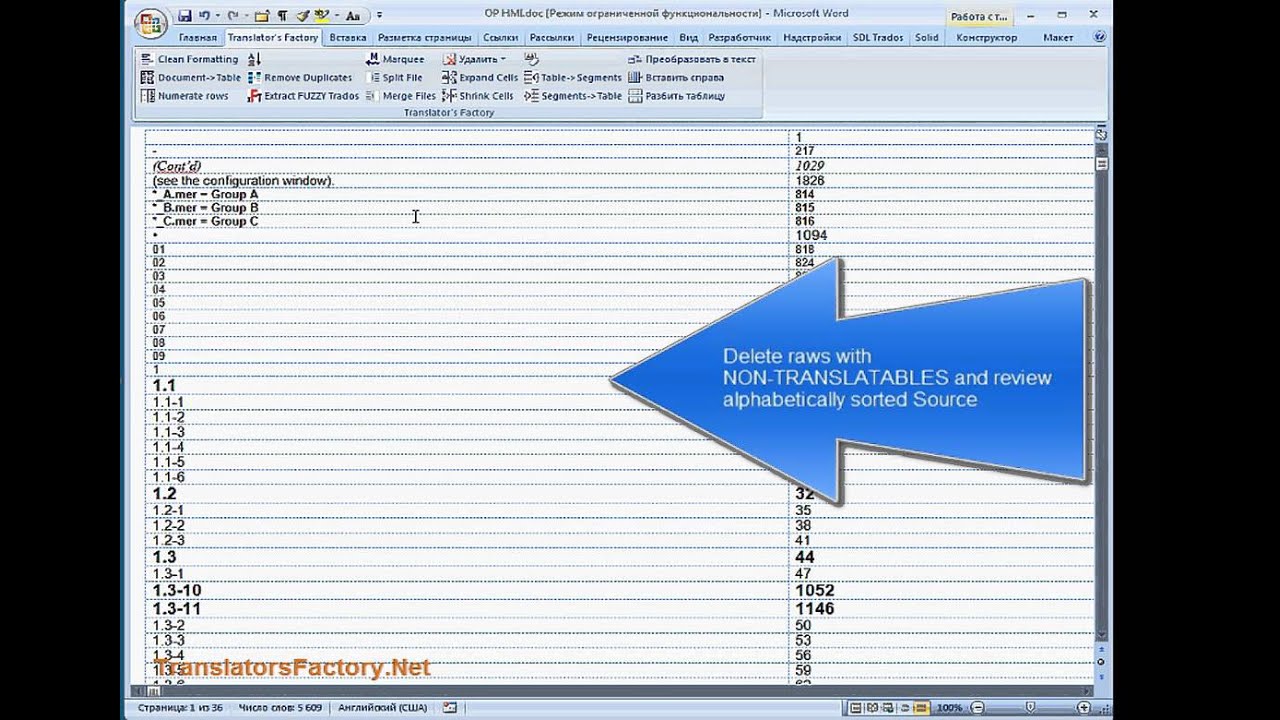
Task: Click the Marquee tool
Action: [x=395, y=59]
